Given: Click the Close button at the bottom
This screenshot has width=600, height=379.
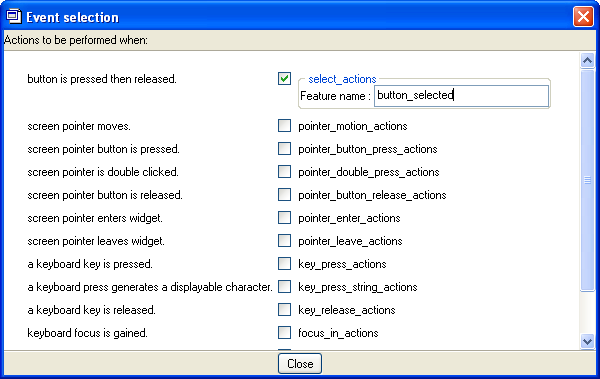Looking at the screenshot, I should pyautogui.click(x=300, y=363).
